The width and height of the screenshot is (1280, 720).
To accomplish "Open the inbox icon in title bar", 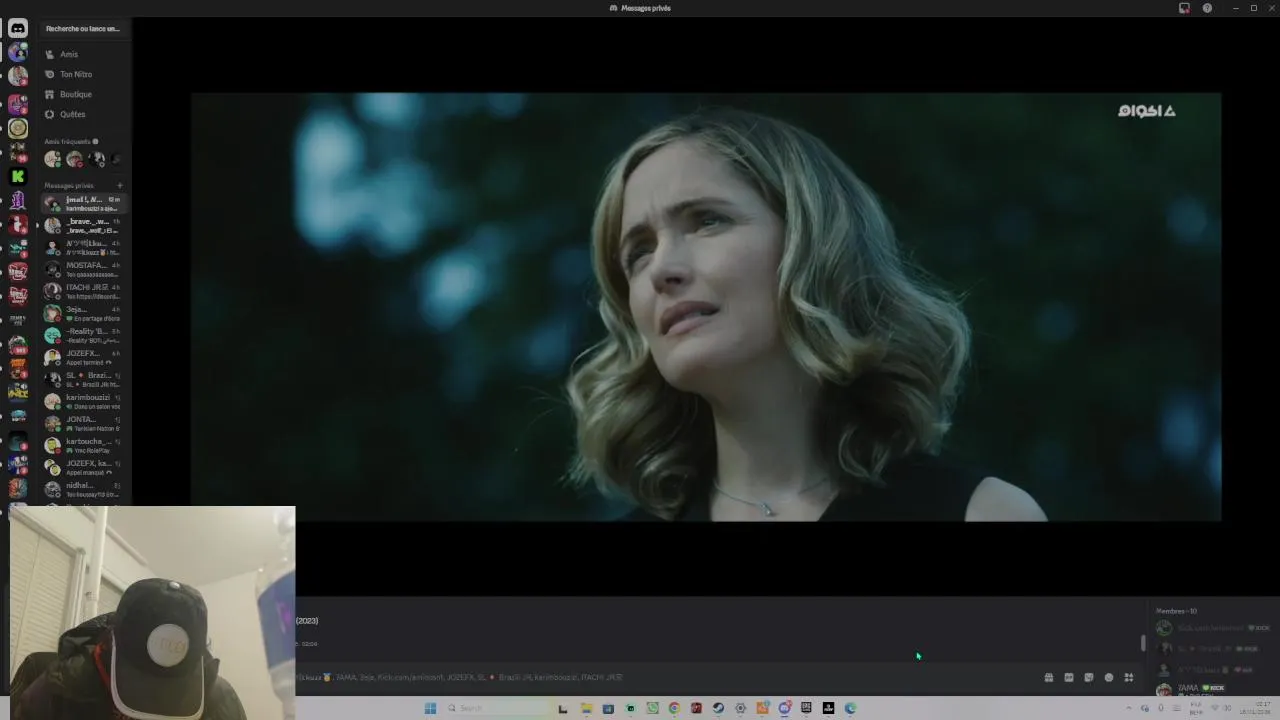I will 1184,8.
